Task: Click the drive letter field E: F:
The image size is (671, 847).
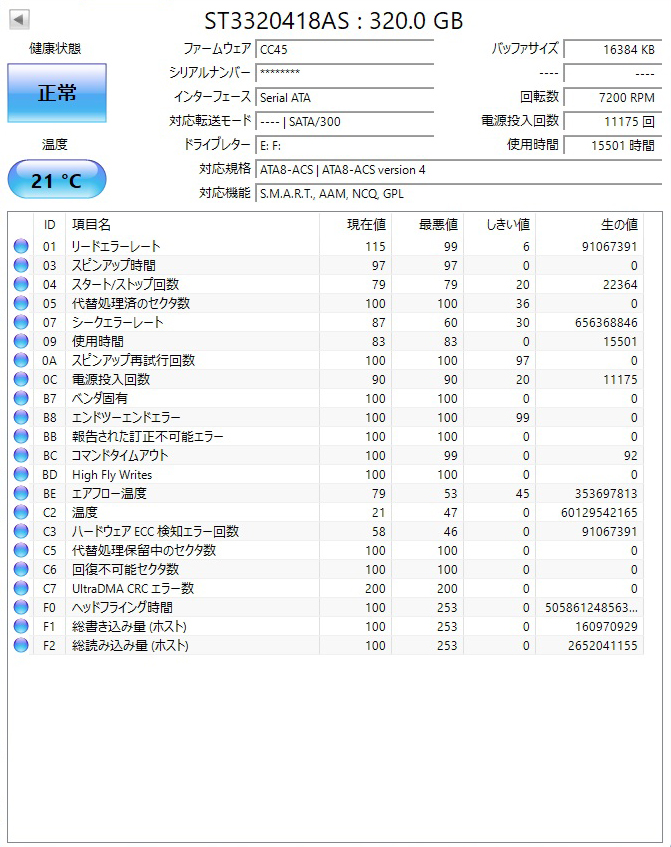Action: click(x=344, y=145)
